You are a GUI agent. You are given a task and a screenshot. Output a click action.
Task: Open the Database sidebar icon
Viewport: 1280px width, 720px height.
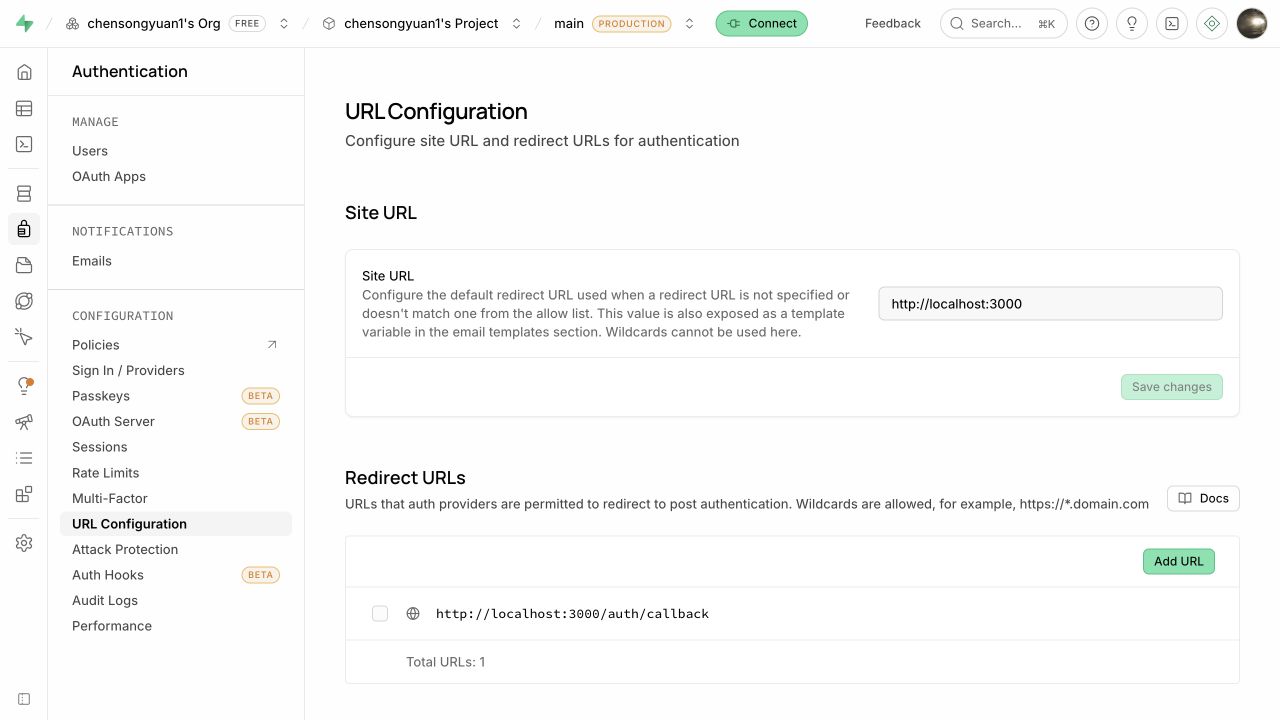pos(24,194)
